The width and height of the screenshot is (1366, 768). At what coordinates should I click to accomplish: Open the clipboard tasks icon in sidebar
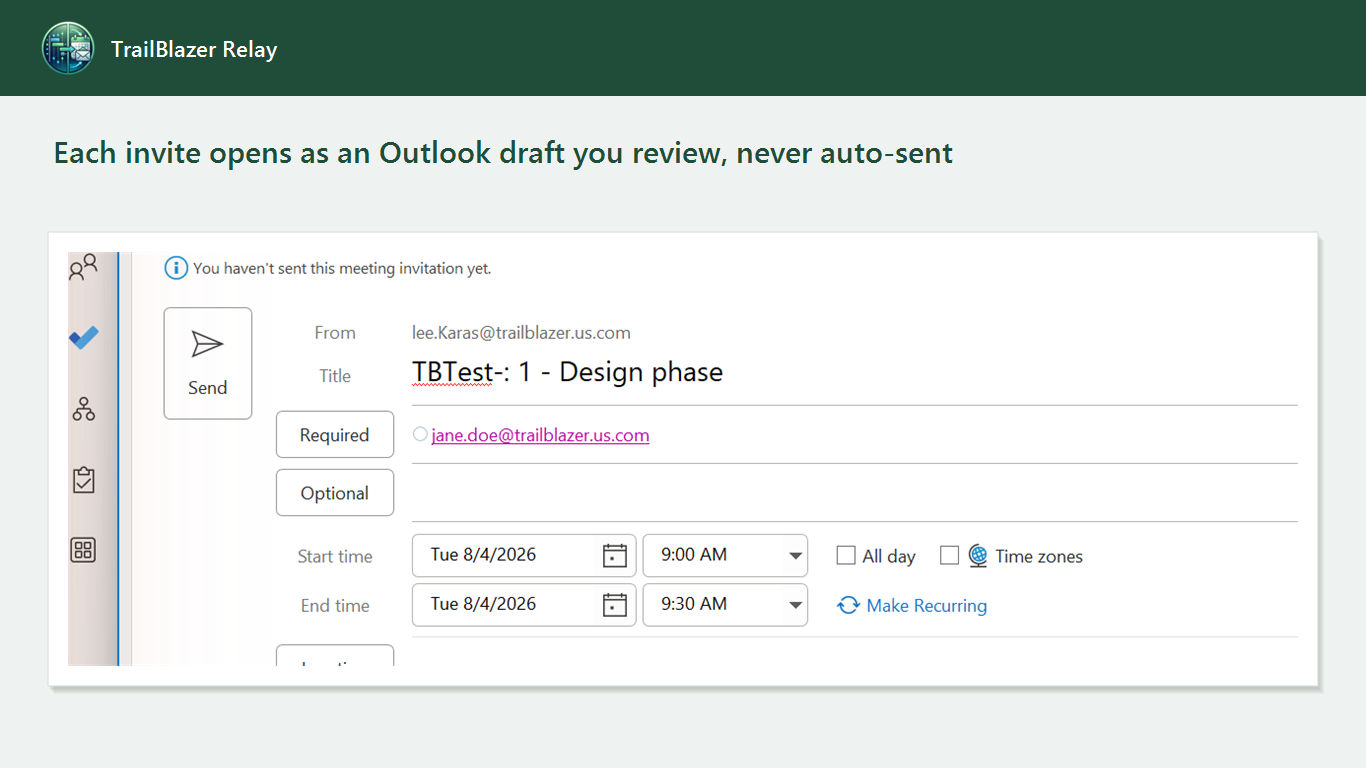pos(84,479)
